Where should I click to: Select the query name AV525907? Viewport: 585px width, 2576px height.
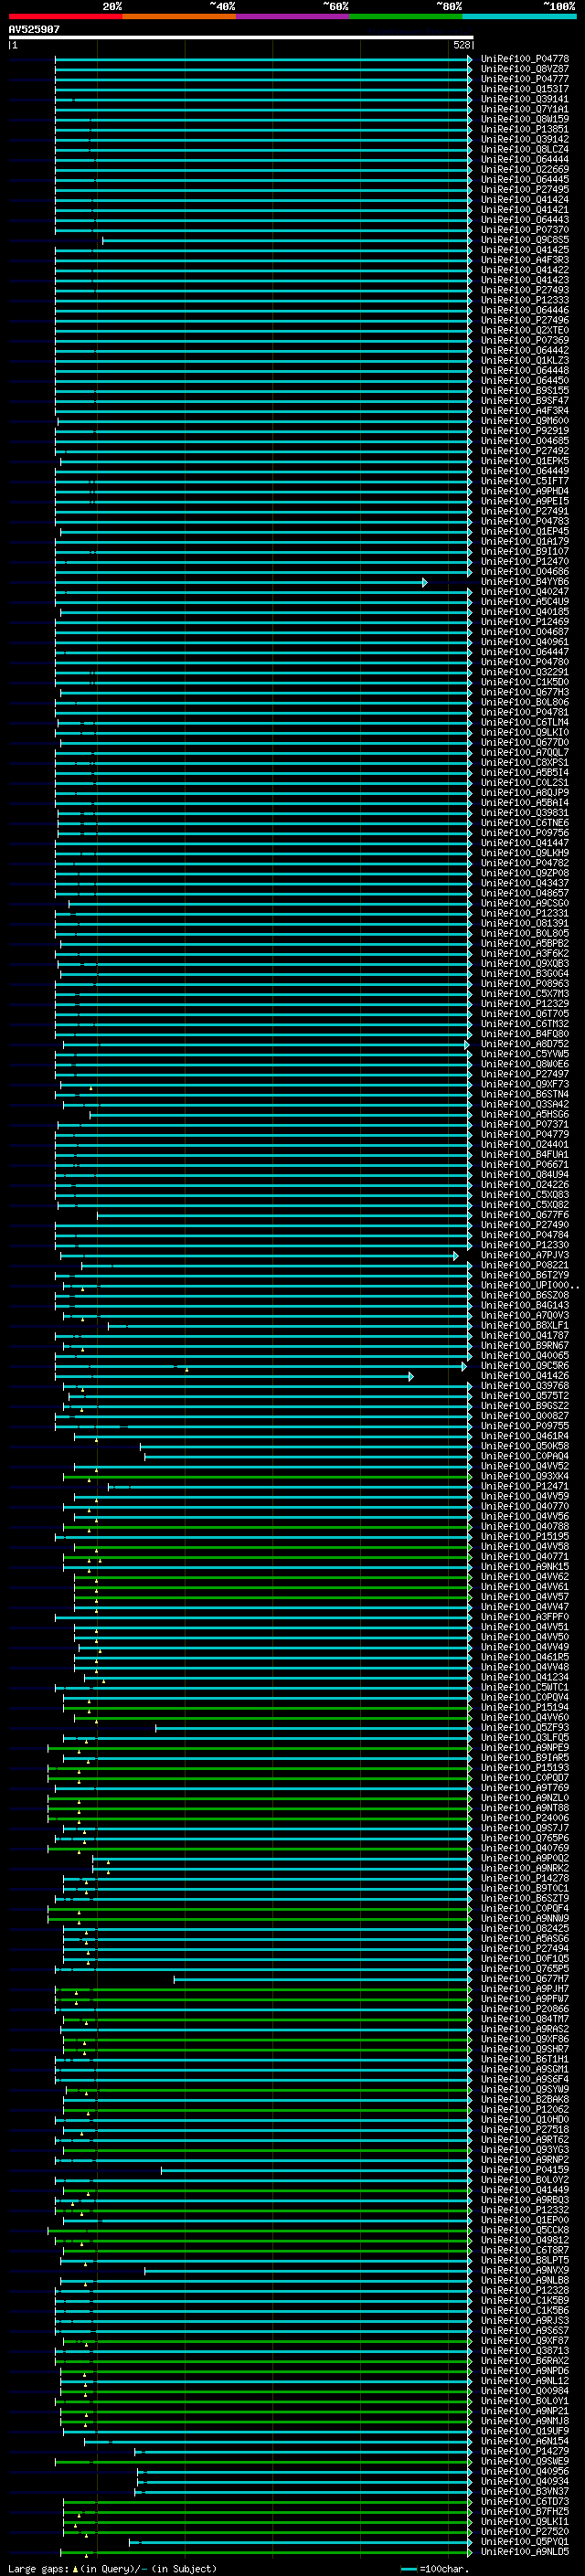pyautogui.click(x=34, y=29)
